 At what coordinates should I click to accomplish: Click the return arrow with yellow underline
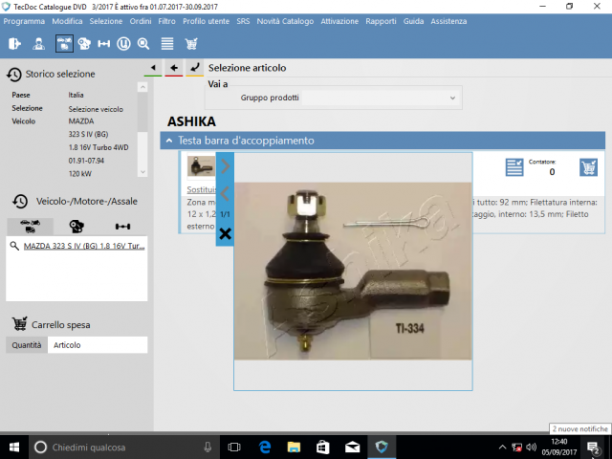tap(194, 68)
